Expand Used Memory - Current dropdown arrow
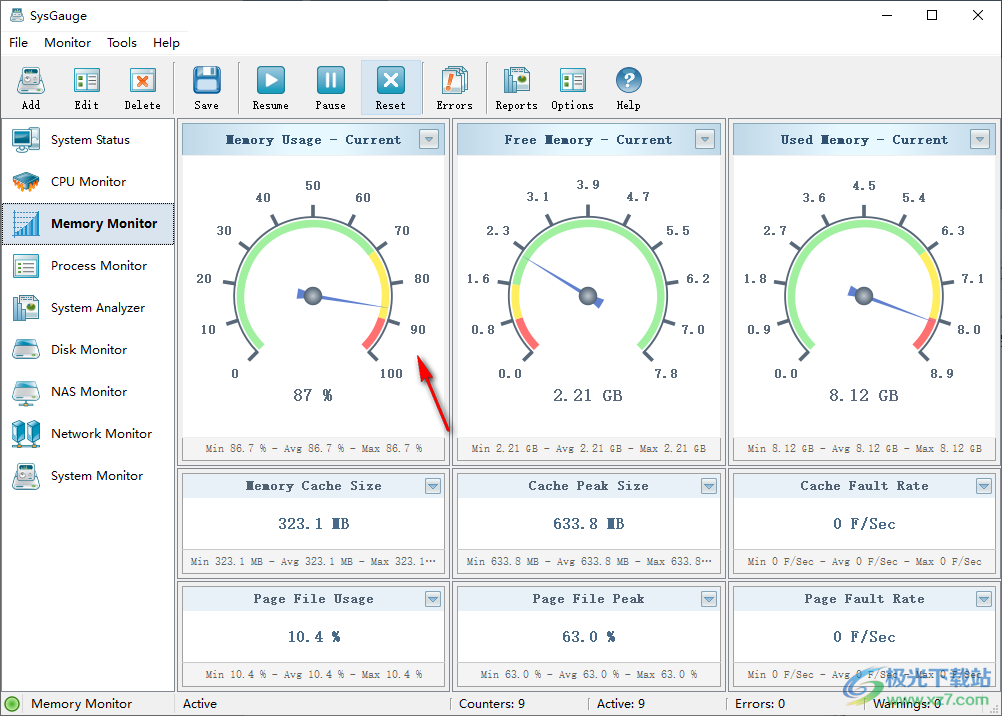 tap(980, 139)
